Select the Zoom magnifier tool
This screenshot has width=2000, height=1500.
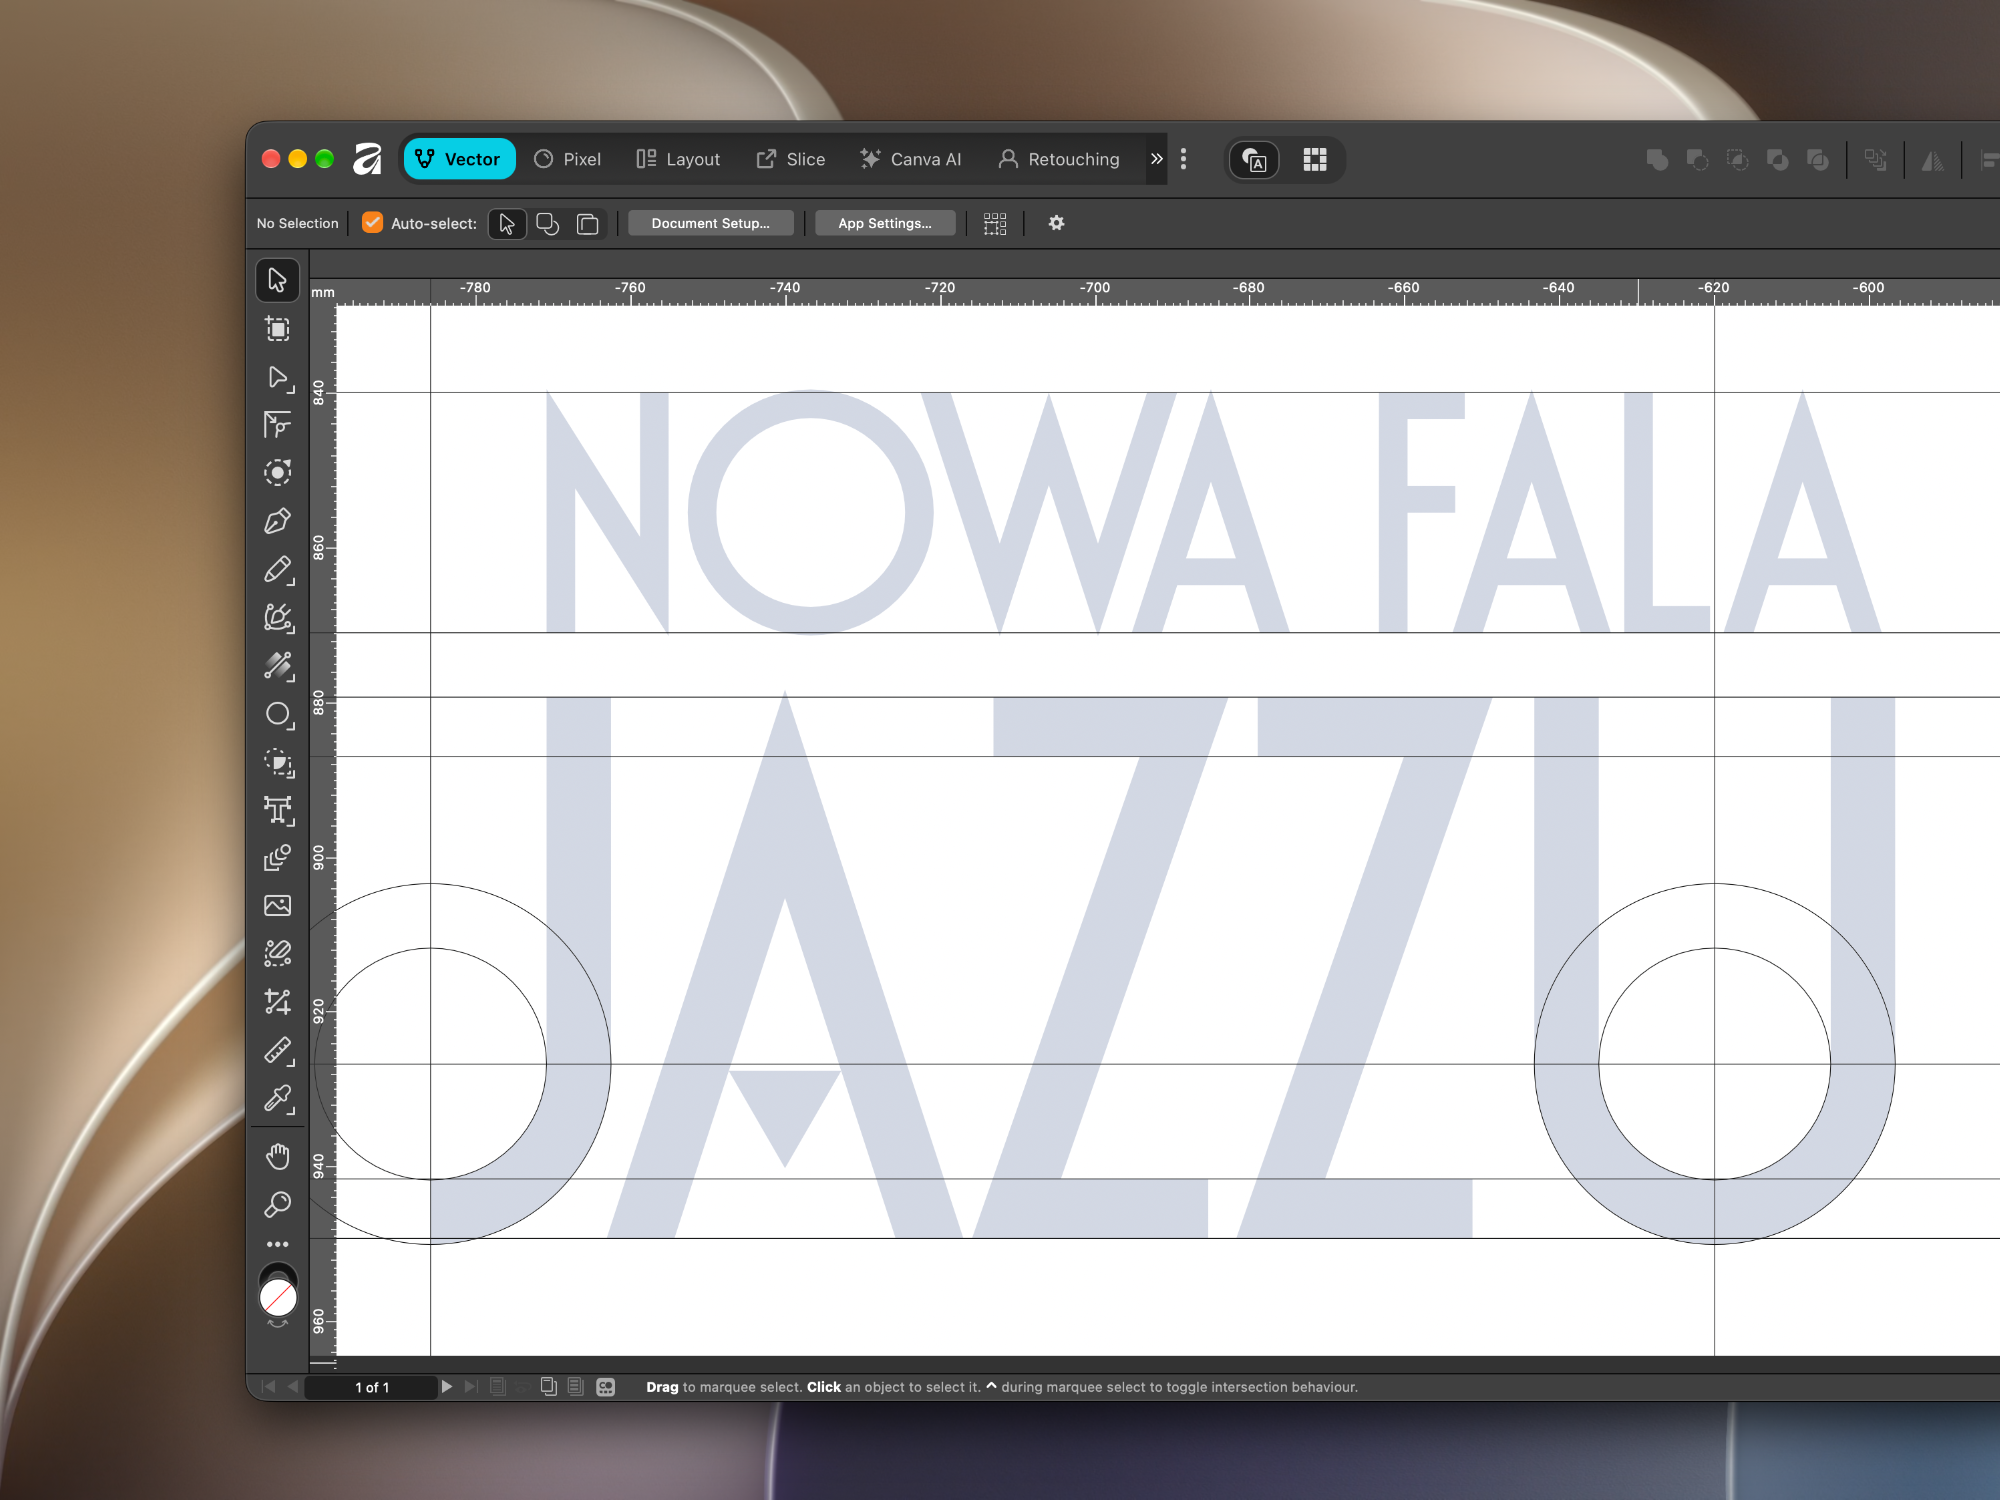point(277,1205)
